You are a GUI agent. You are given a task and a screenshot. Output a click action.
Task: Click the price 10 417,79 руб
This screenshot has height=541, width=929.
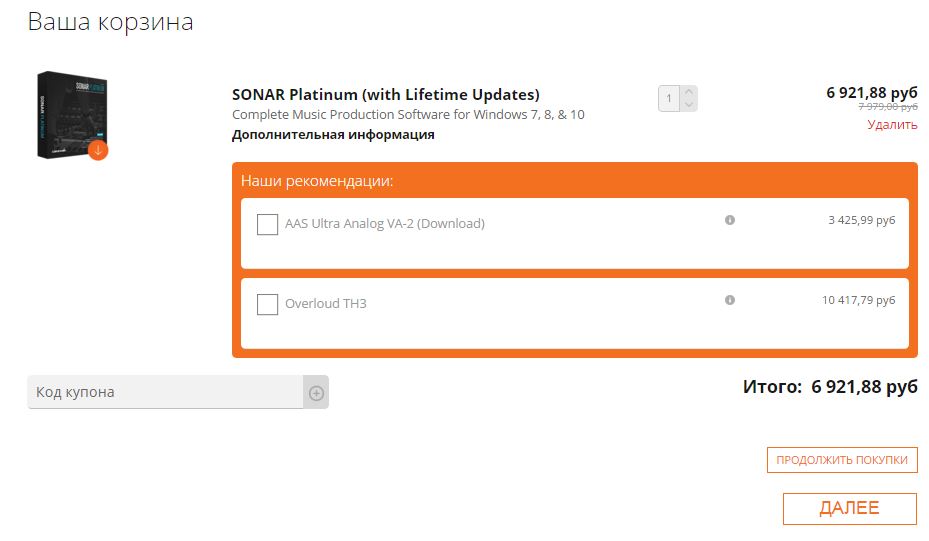[858, 300]
